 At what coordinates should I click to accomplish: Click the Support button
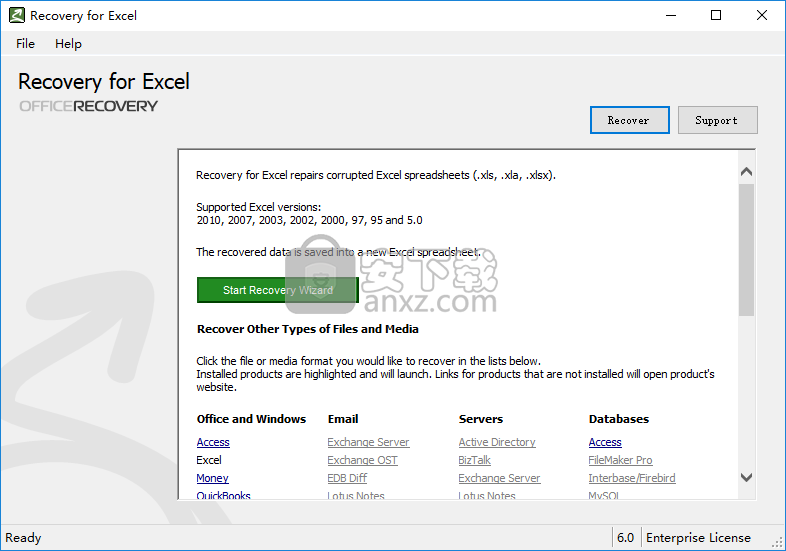[x=717, y=120]
